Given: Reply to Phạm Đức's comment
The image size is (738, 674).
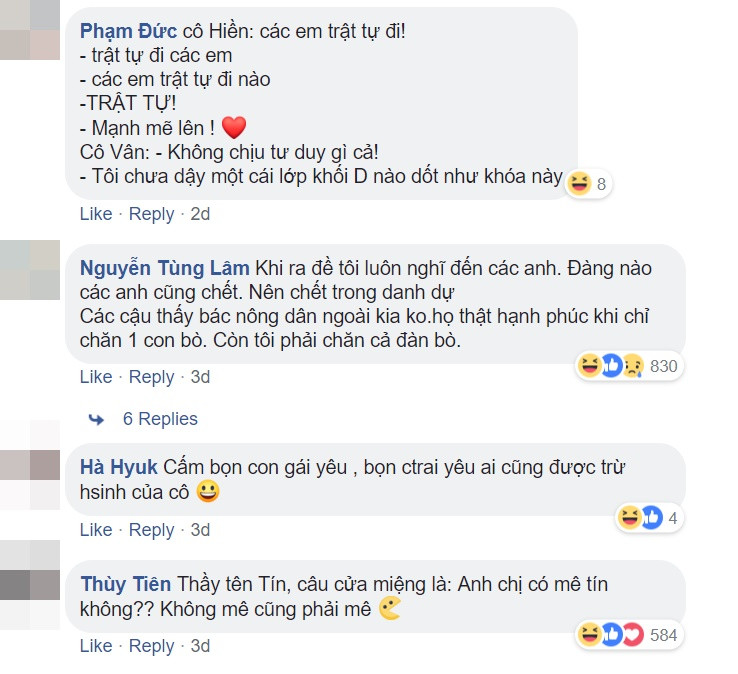Looking at the screenshot, I should click(x=151, y=214).
